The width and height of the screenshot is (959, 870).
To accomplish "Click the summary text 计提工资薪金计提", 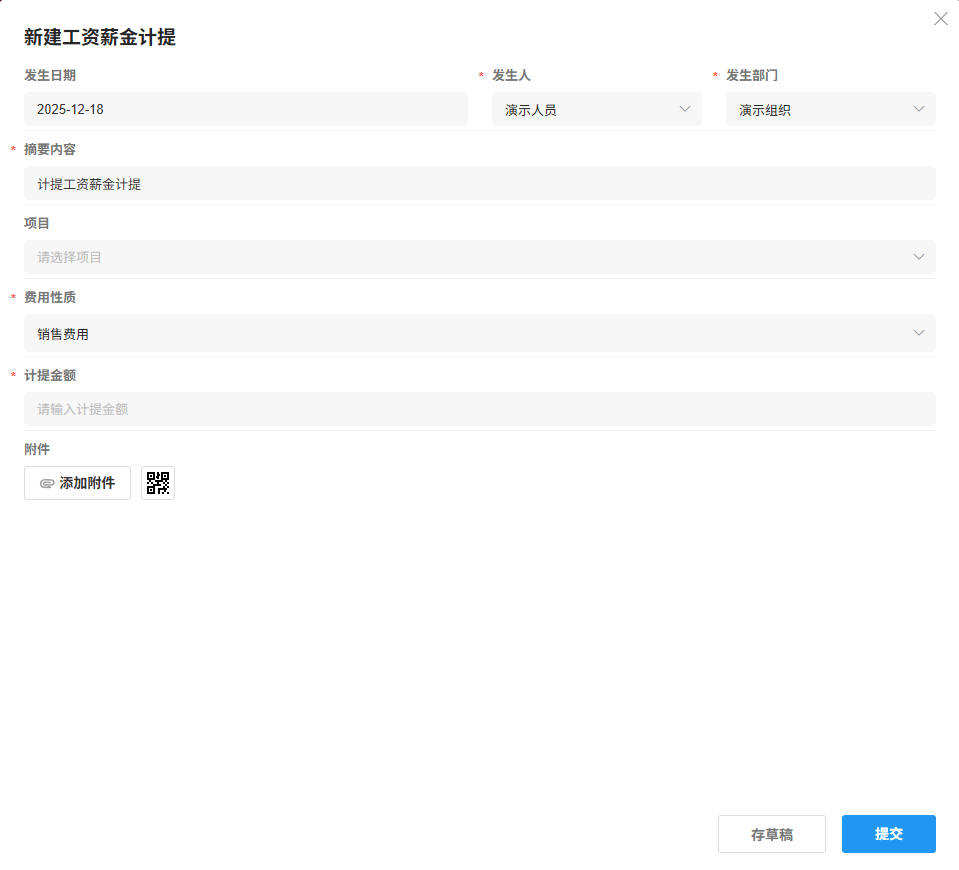I will pos(87,183).
